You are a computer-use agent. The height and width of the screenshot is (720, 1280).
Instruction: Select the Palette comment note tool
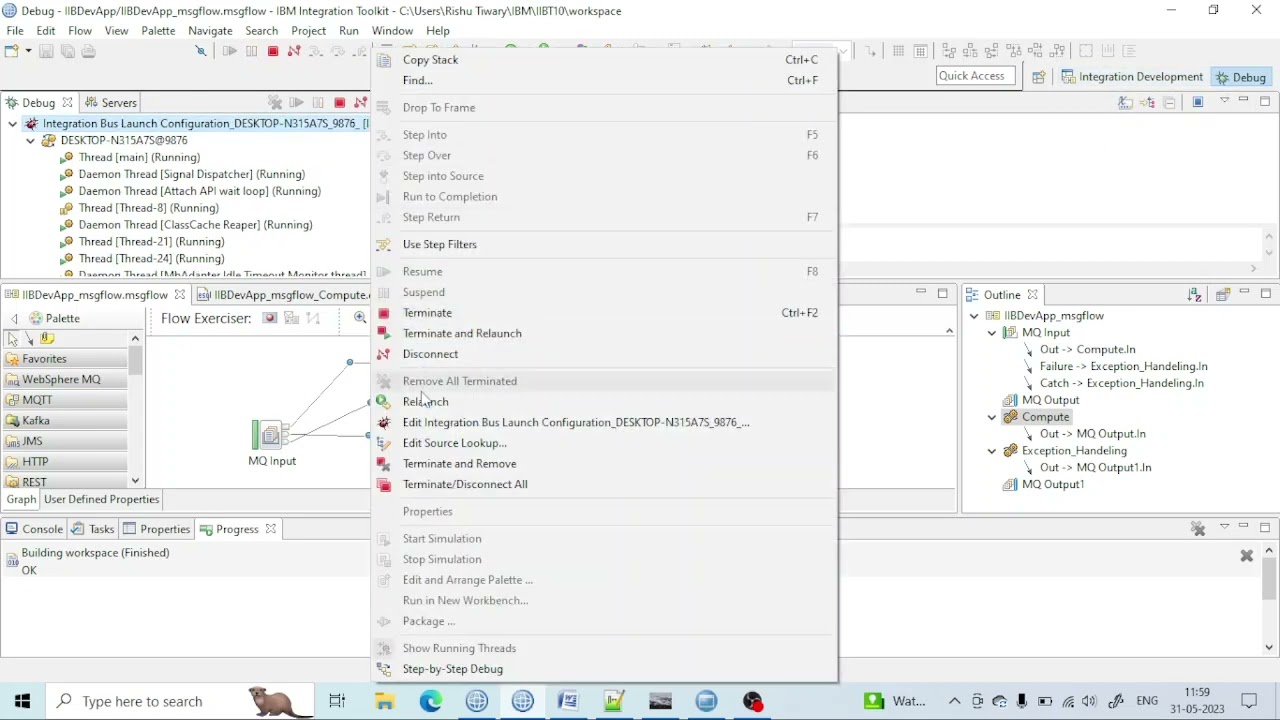pos(47,339)
